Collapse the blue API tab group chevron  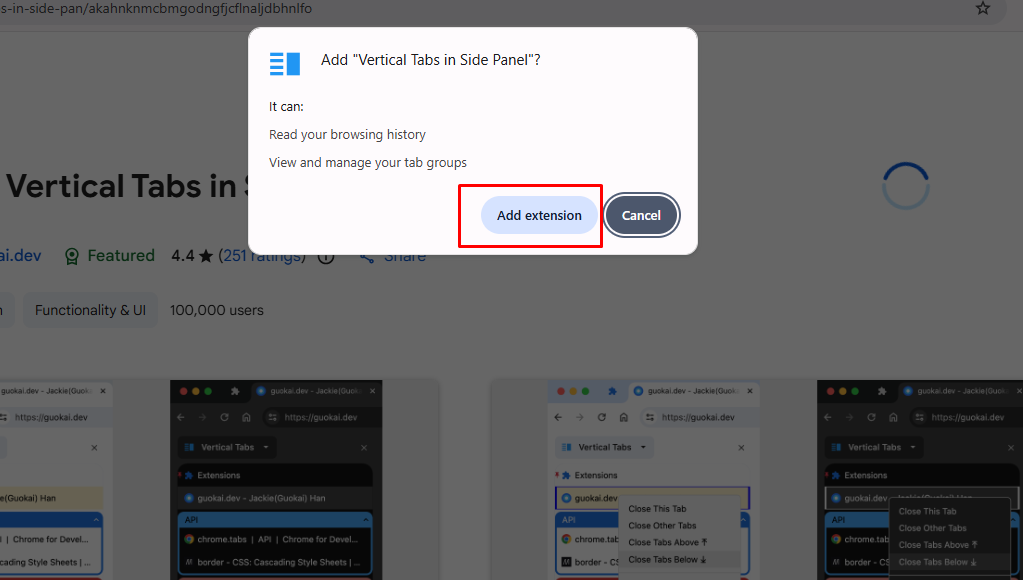pos(366,520)
